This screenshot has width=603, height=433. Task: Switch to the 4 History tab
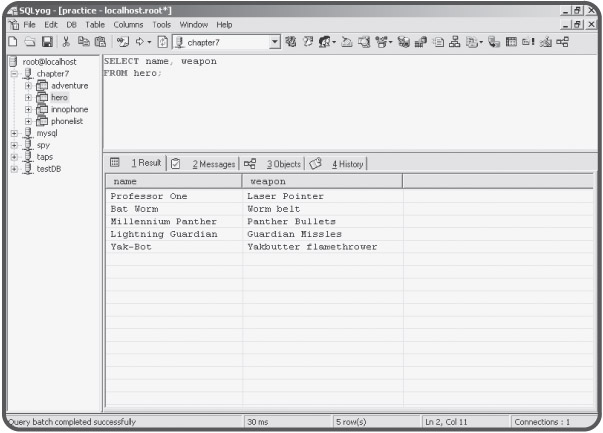(x=348, y=164)
